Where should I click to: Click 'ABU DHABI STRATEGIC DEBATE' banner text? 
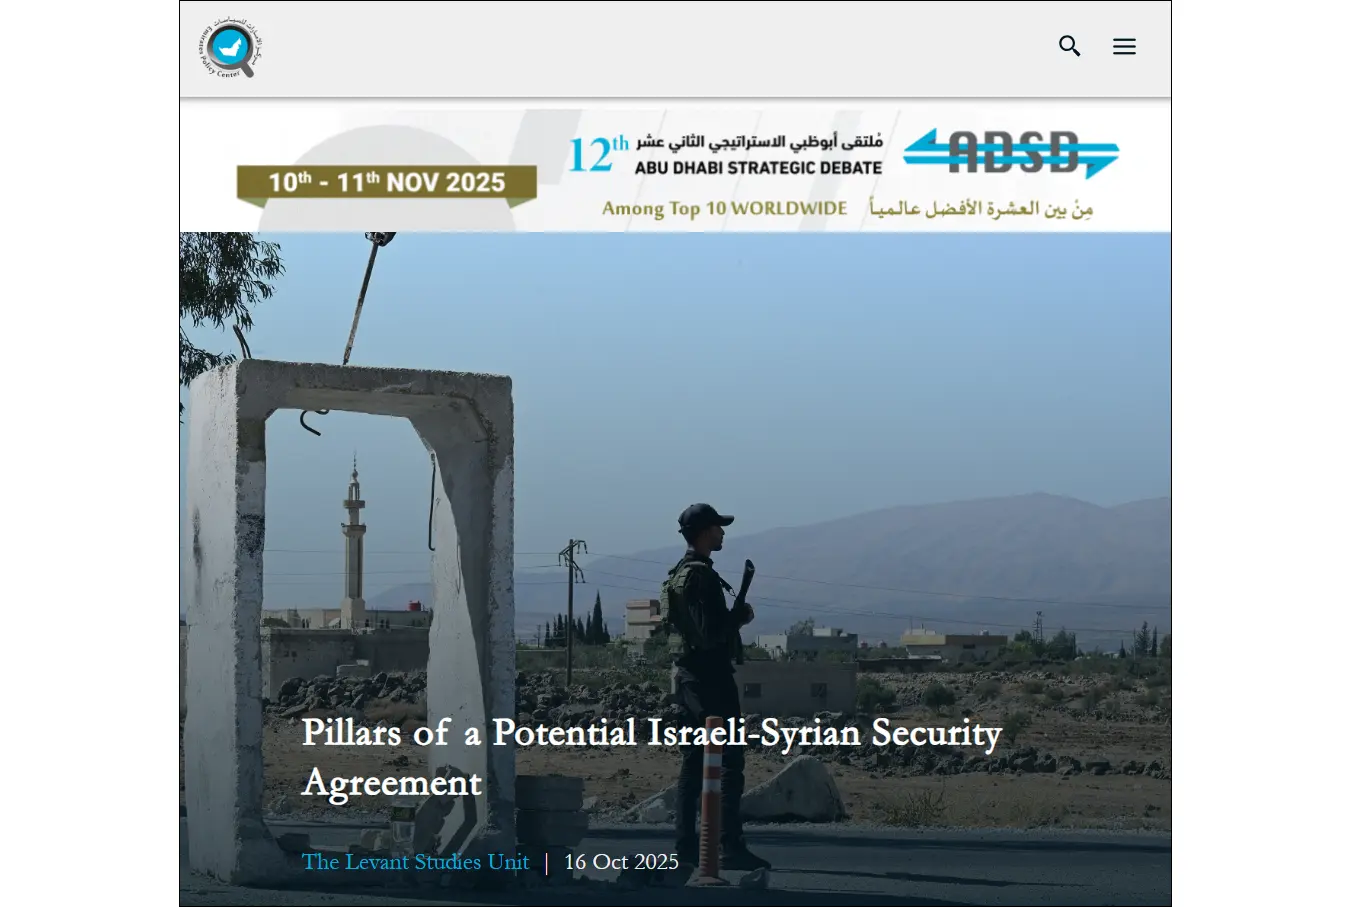[x=758, y=168]
